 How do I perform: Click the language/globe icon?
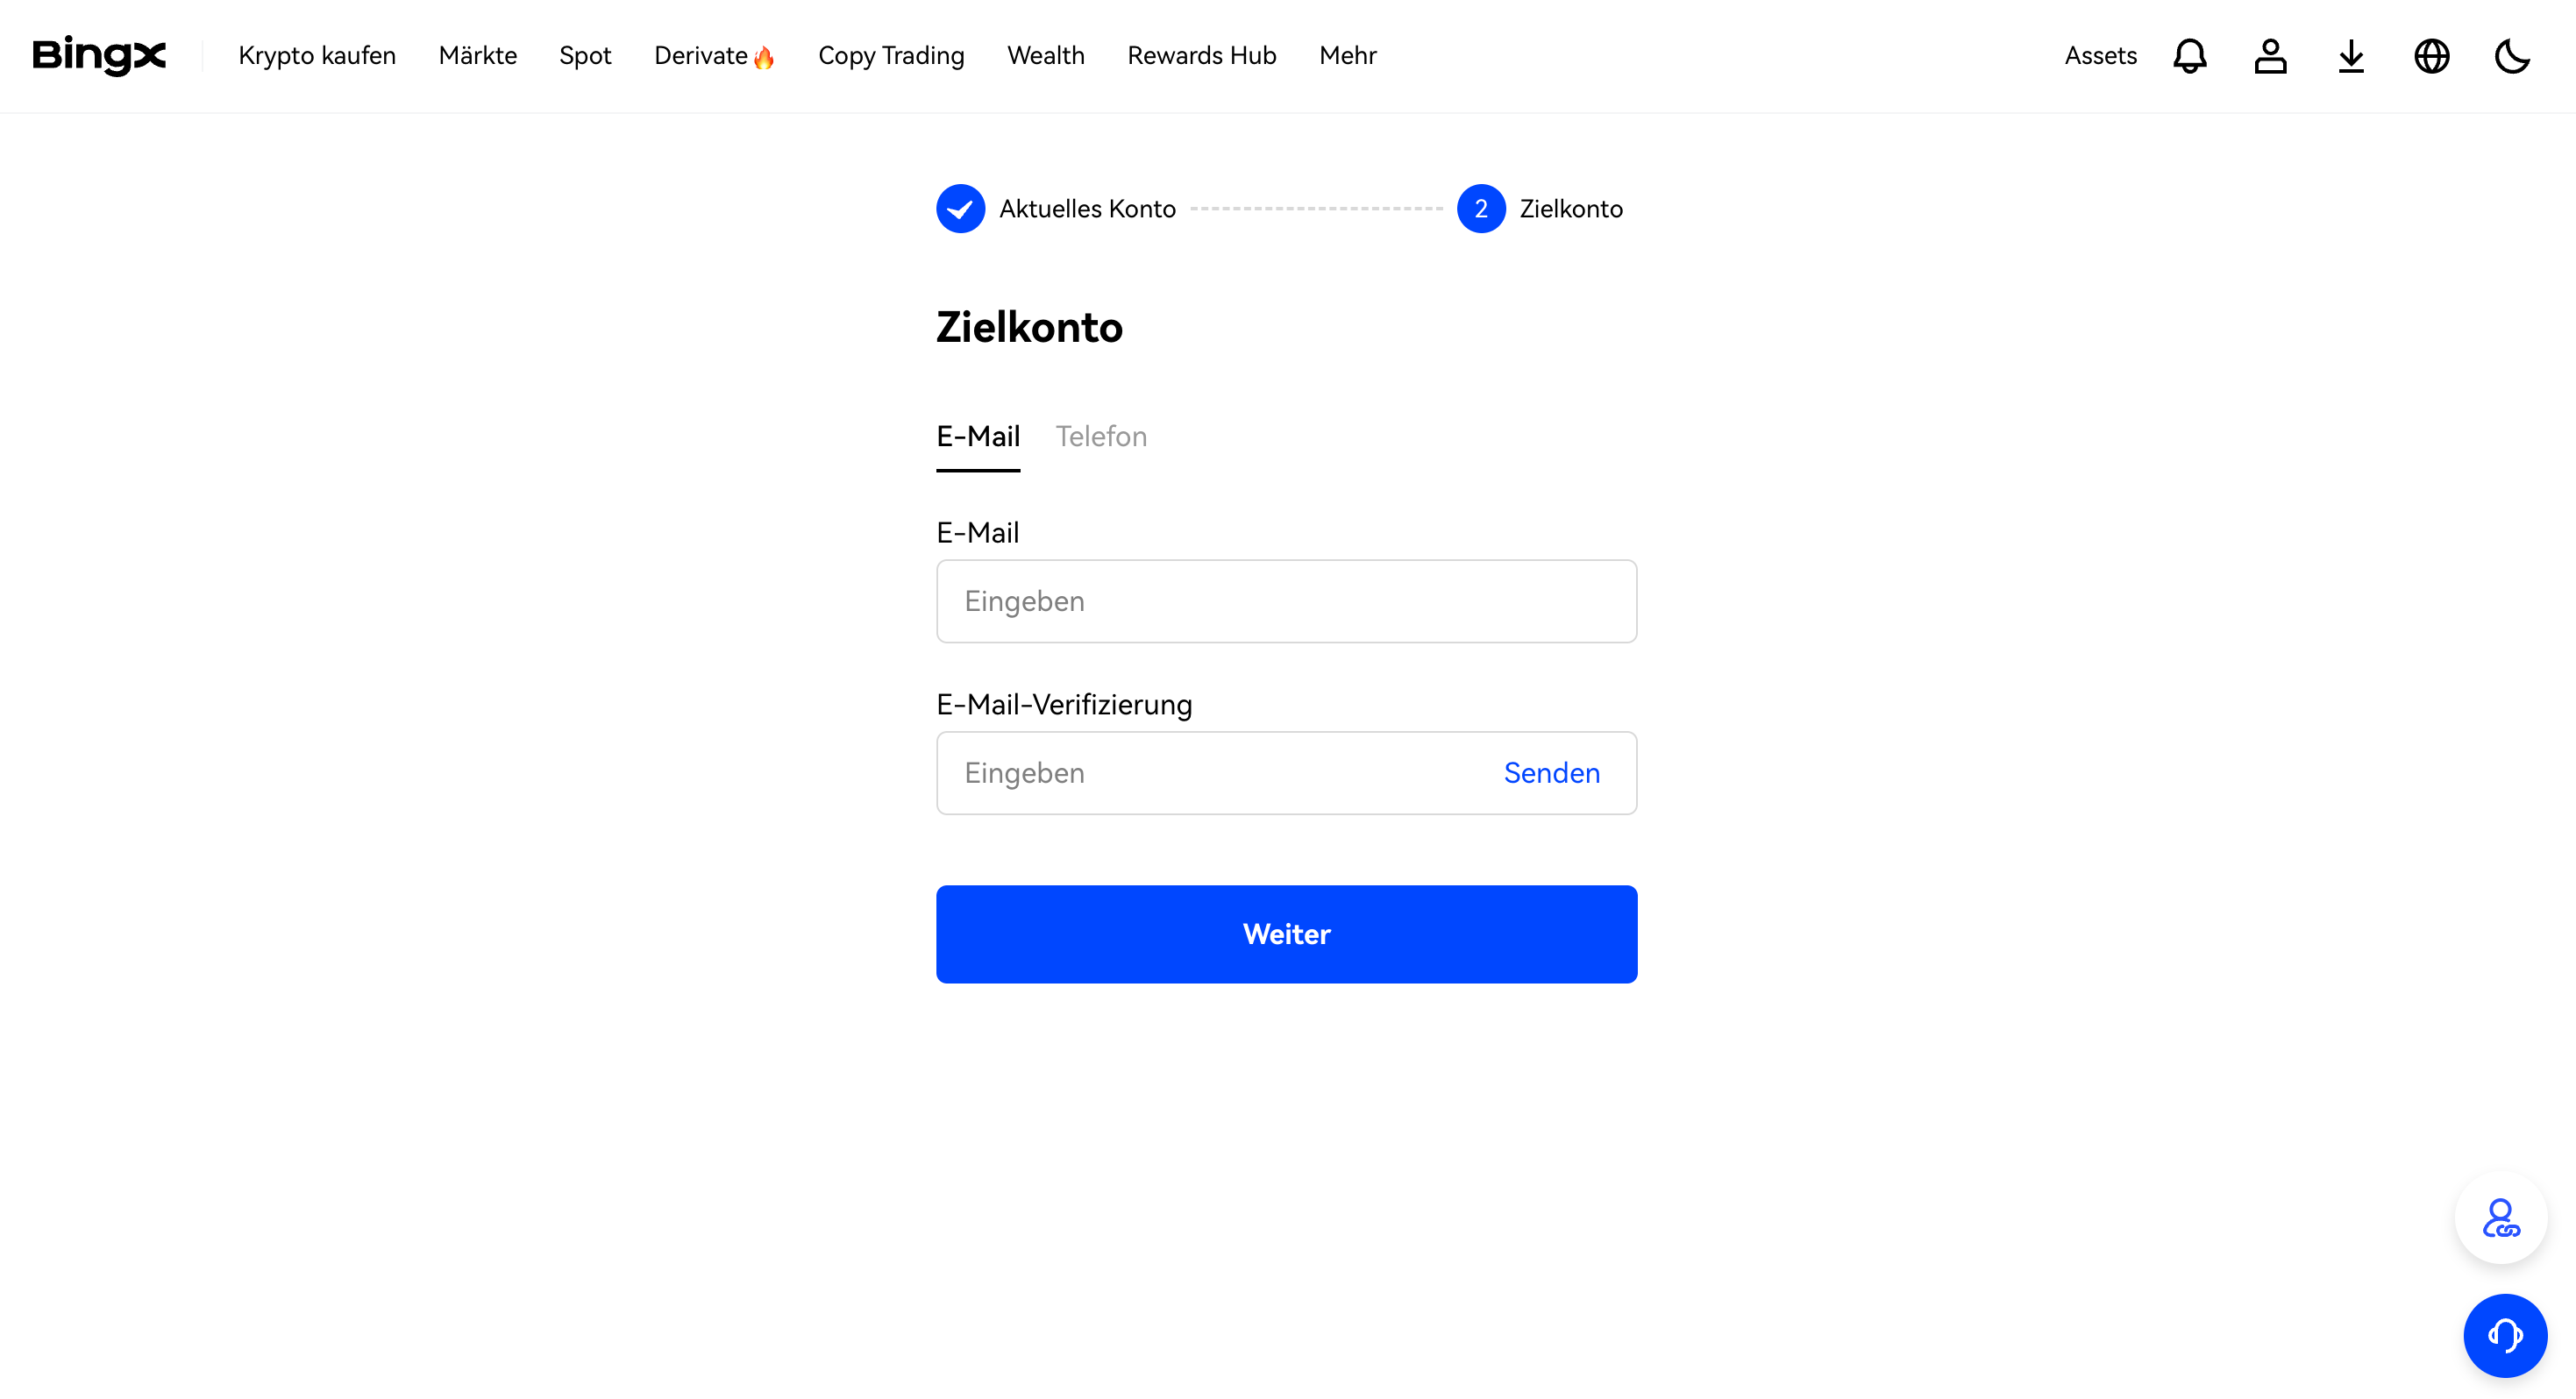point(2435,55)
